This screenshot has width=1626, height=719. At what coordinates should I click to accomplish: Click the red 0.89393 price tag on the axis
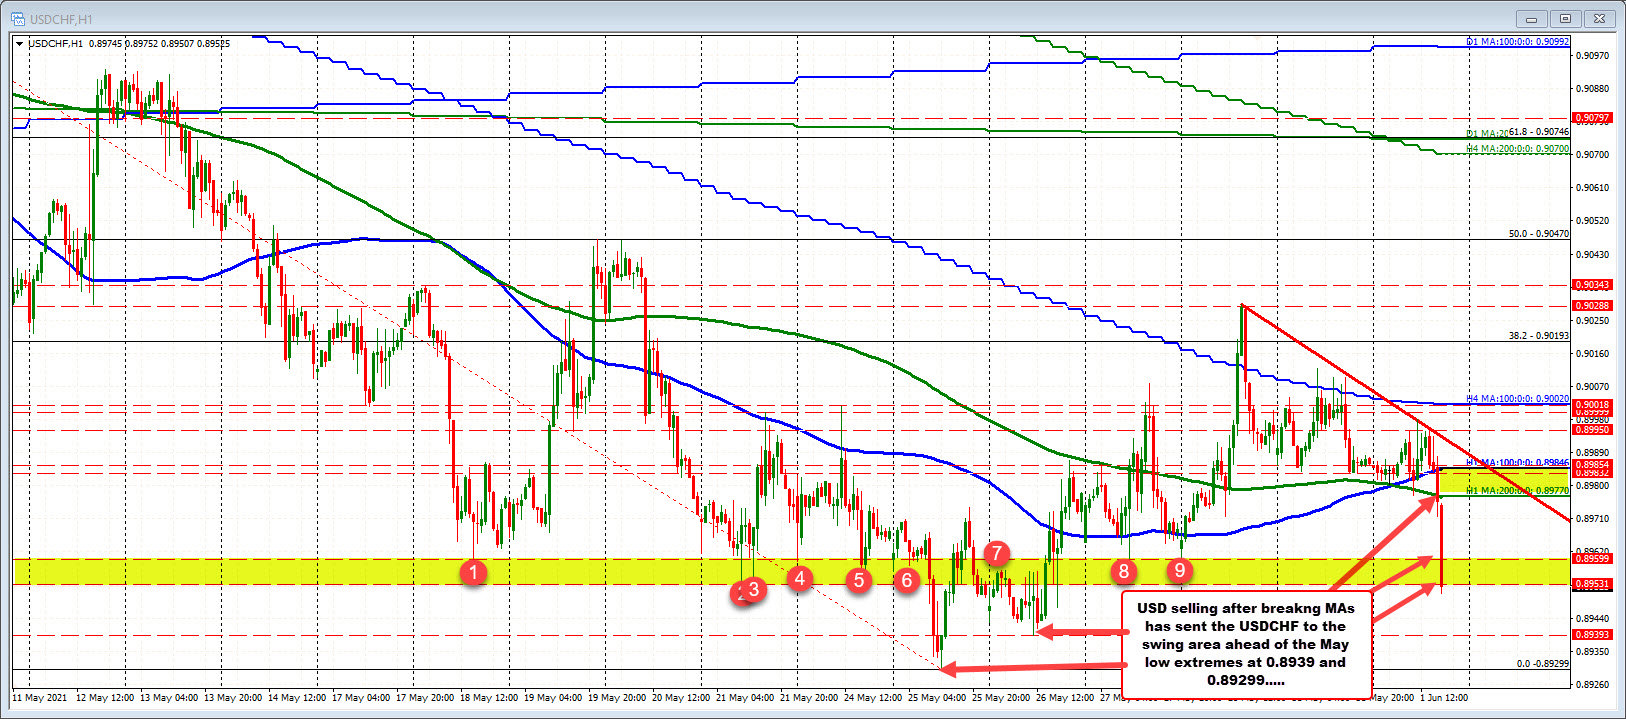1593,635
